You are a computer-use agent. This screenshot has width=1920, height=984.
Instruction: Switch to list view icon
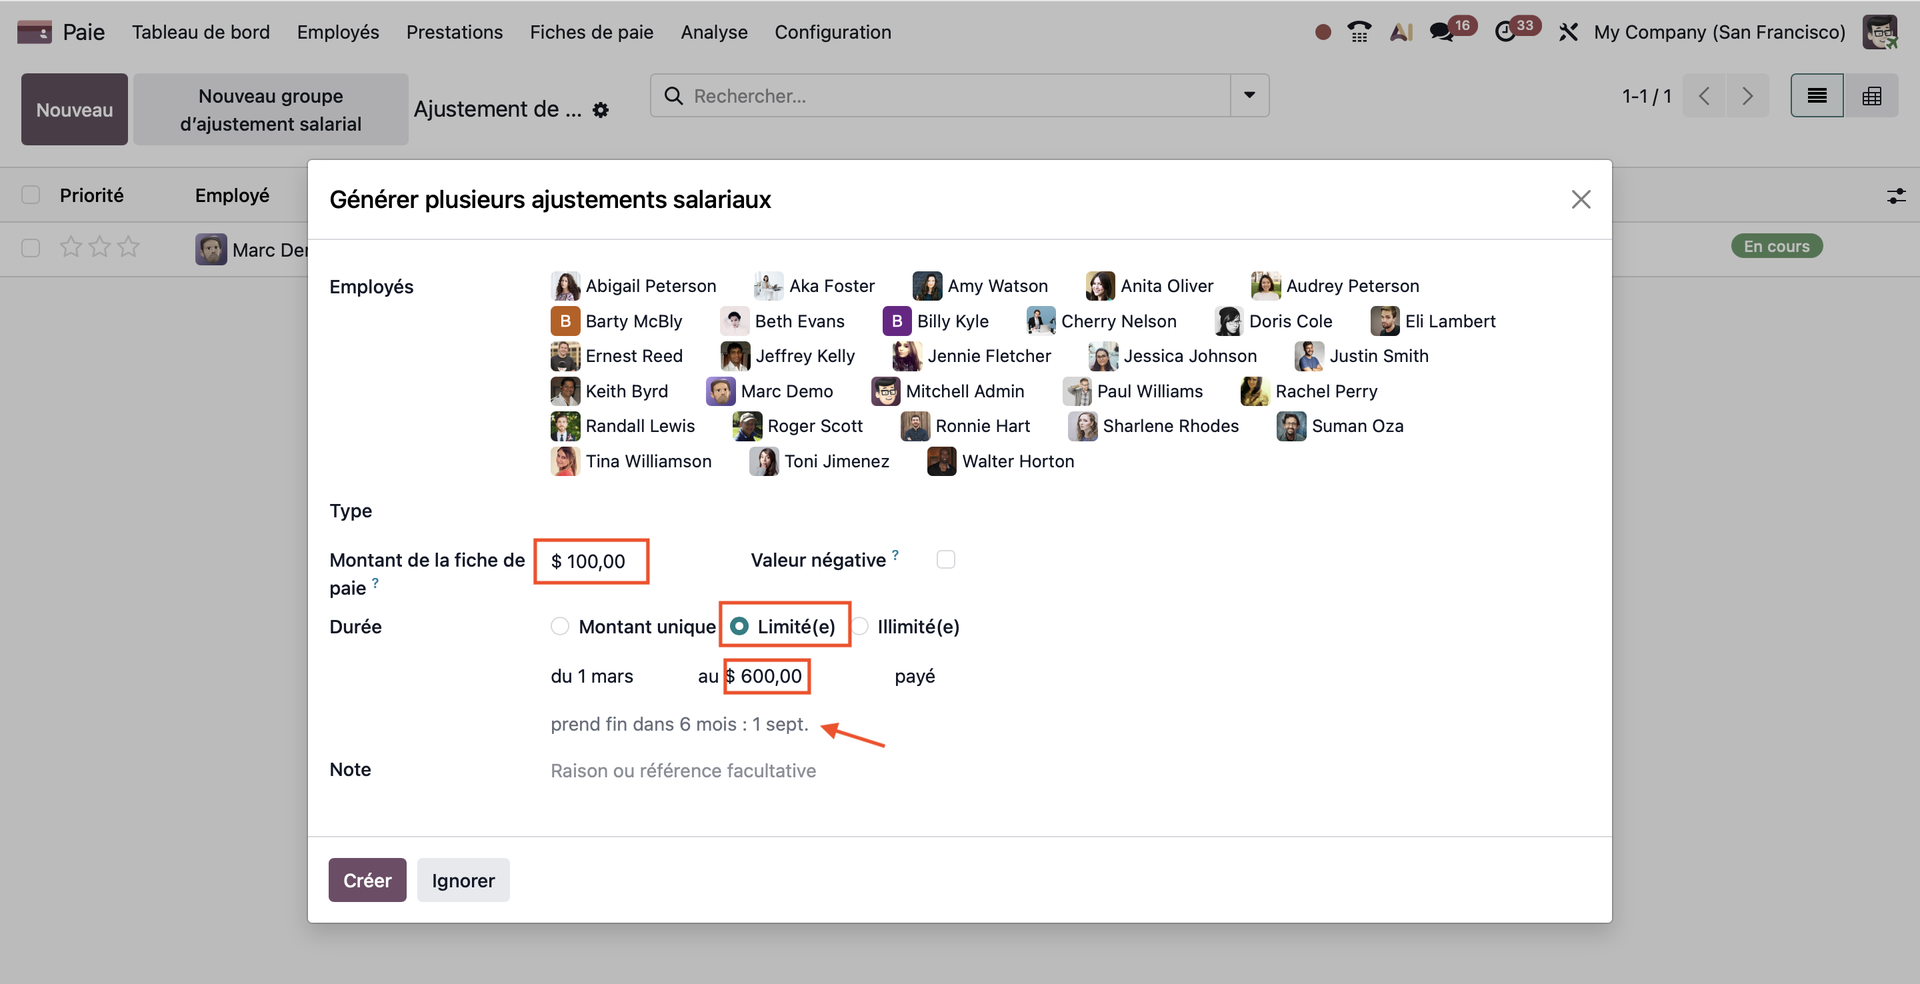(1816, 96)
